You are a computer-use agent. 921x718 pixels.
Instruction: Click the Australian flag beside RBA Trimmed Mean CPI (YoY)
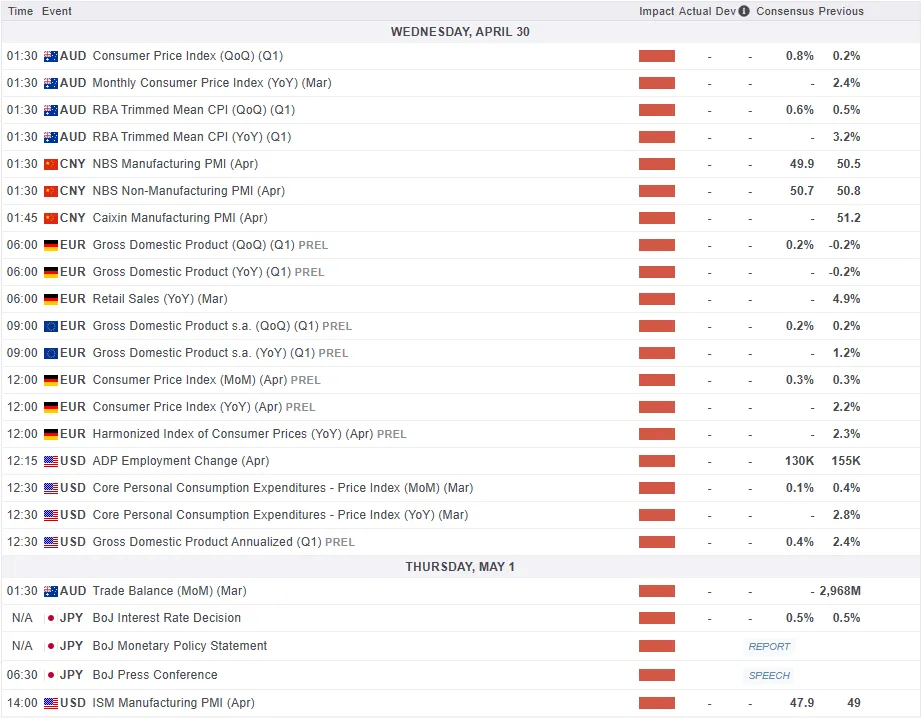tap(51, 137)
